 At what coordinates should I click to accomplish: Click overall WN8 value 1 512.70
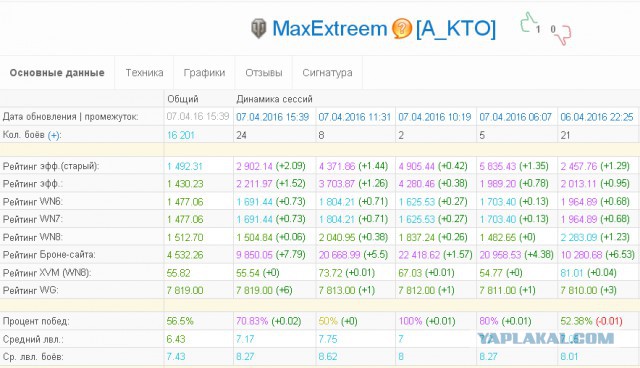point(185,237)
